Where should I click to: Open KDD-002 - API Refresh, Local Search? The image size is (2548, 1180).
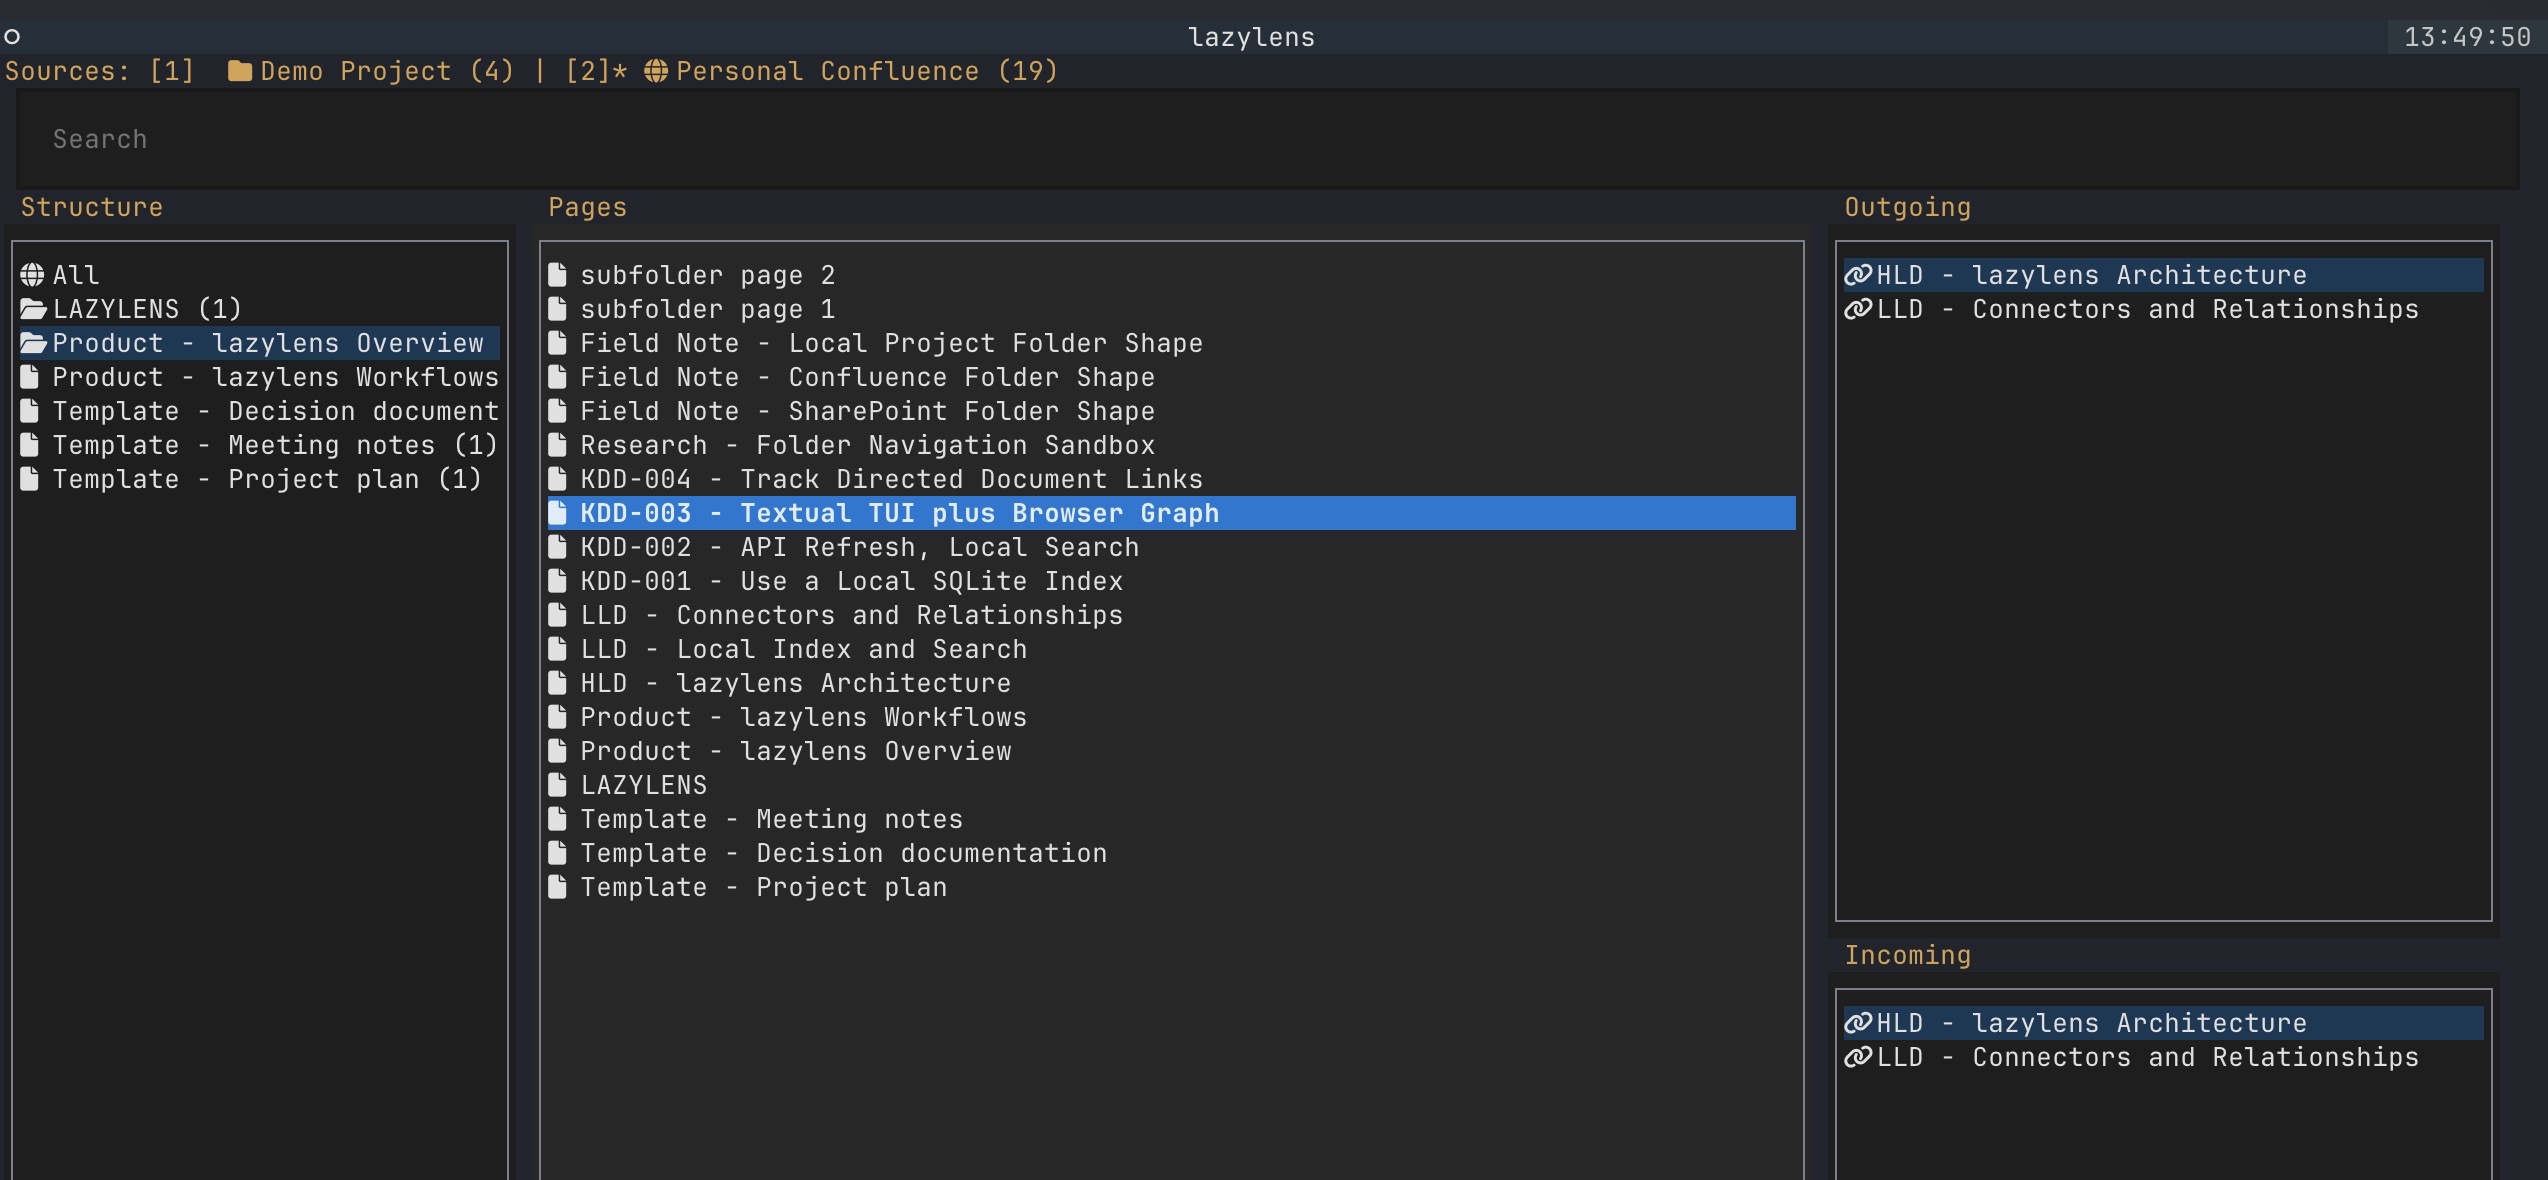pyautogui.click(x=1172, y=547)
